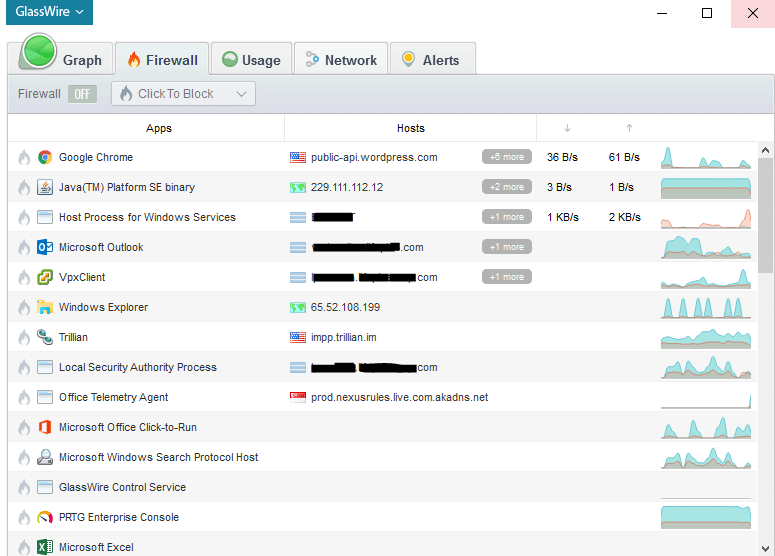Click the public-api.wordpress.com host
Screen dimensions: 775x556
point(374,157)
